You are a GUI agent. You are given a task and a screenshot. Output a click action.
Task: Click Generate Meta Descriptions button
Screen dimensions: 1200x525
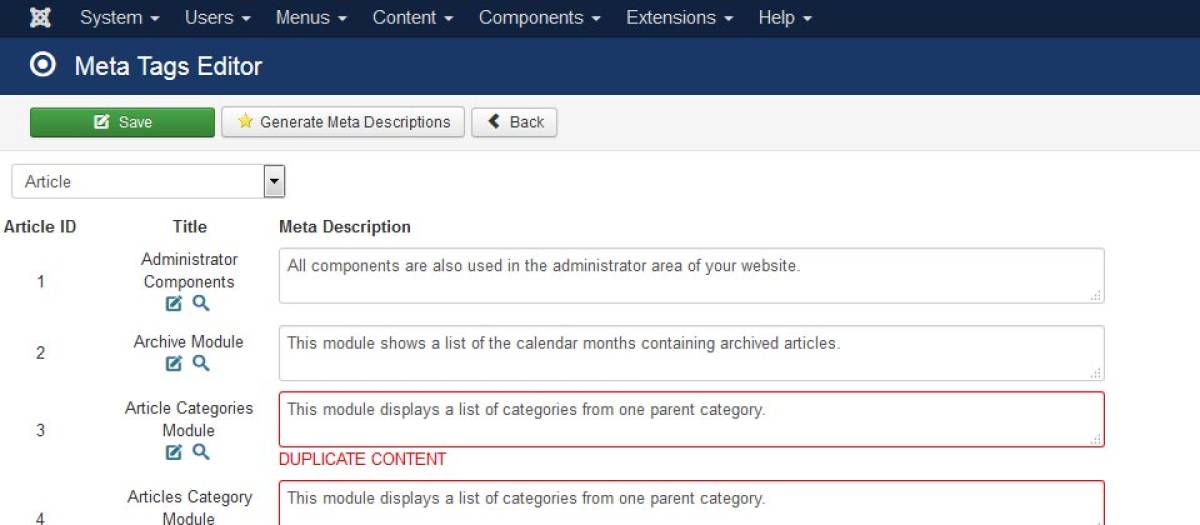point(343,122)
